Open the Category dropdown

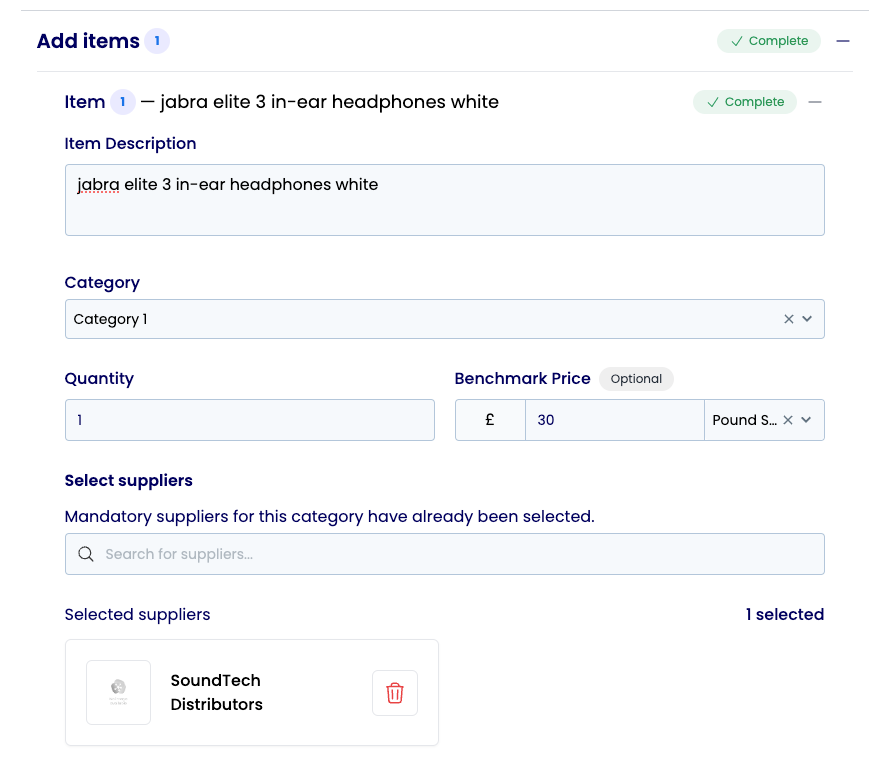click(807, 319)
